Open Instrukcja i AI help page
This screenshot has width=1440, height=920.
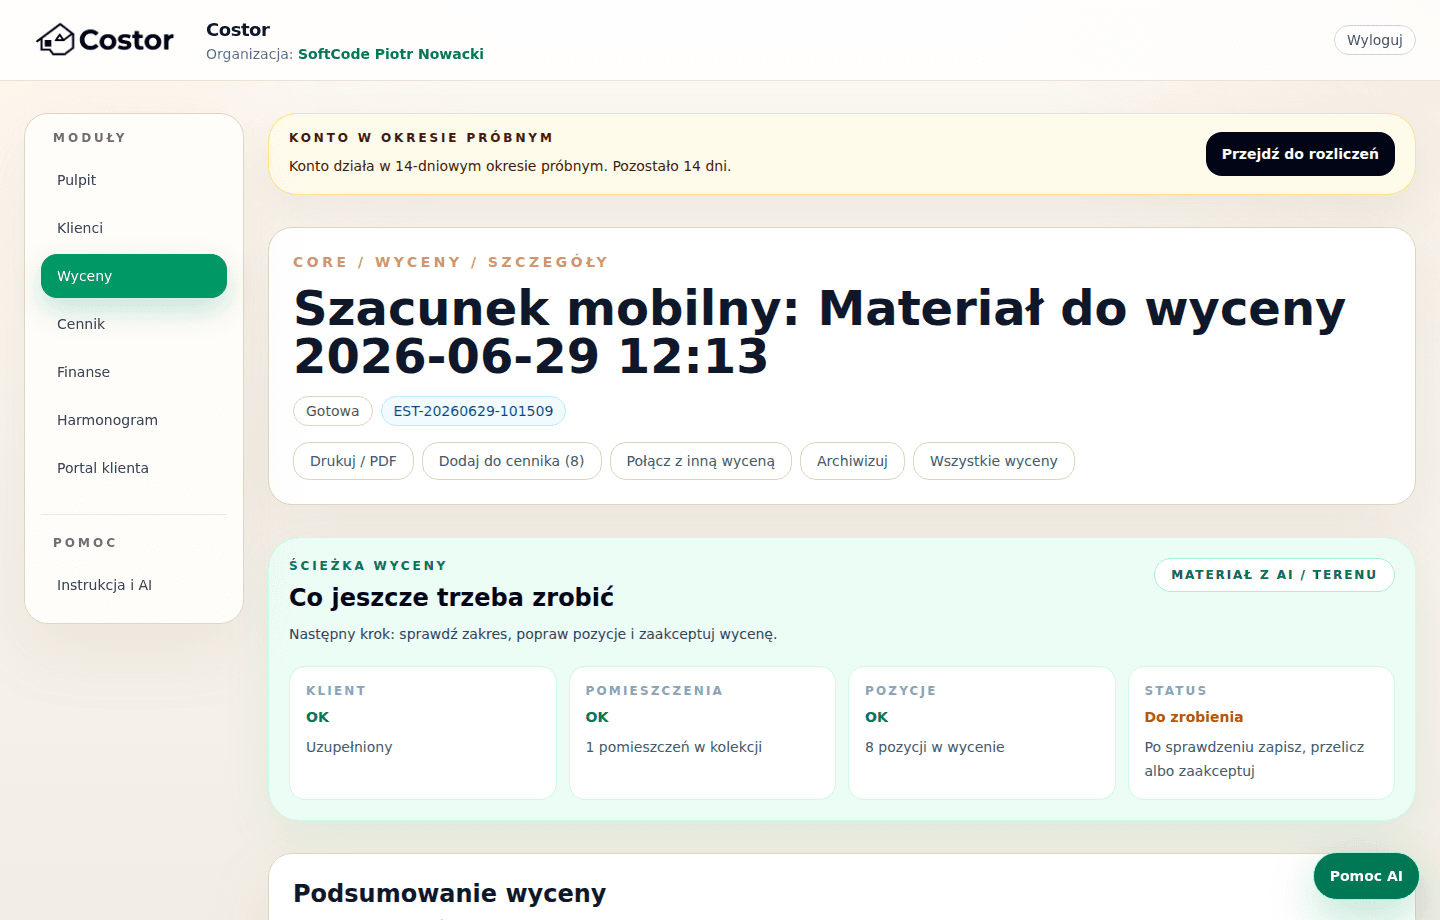pos(134,585)
